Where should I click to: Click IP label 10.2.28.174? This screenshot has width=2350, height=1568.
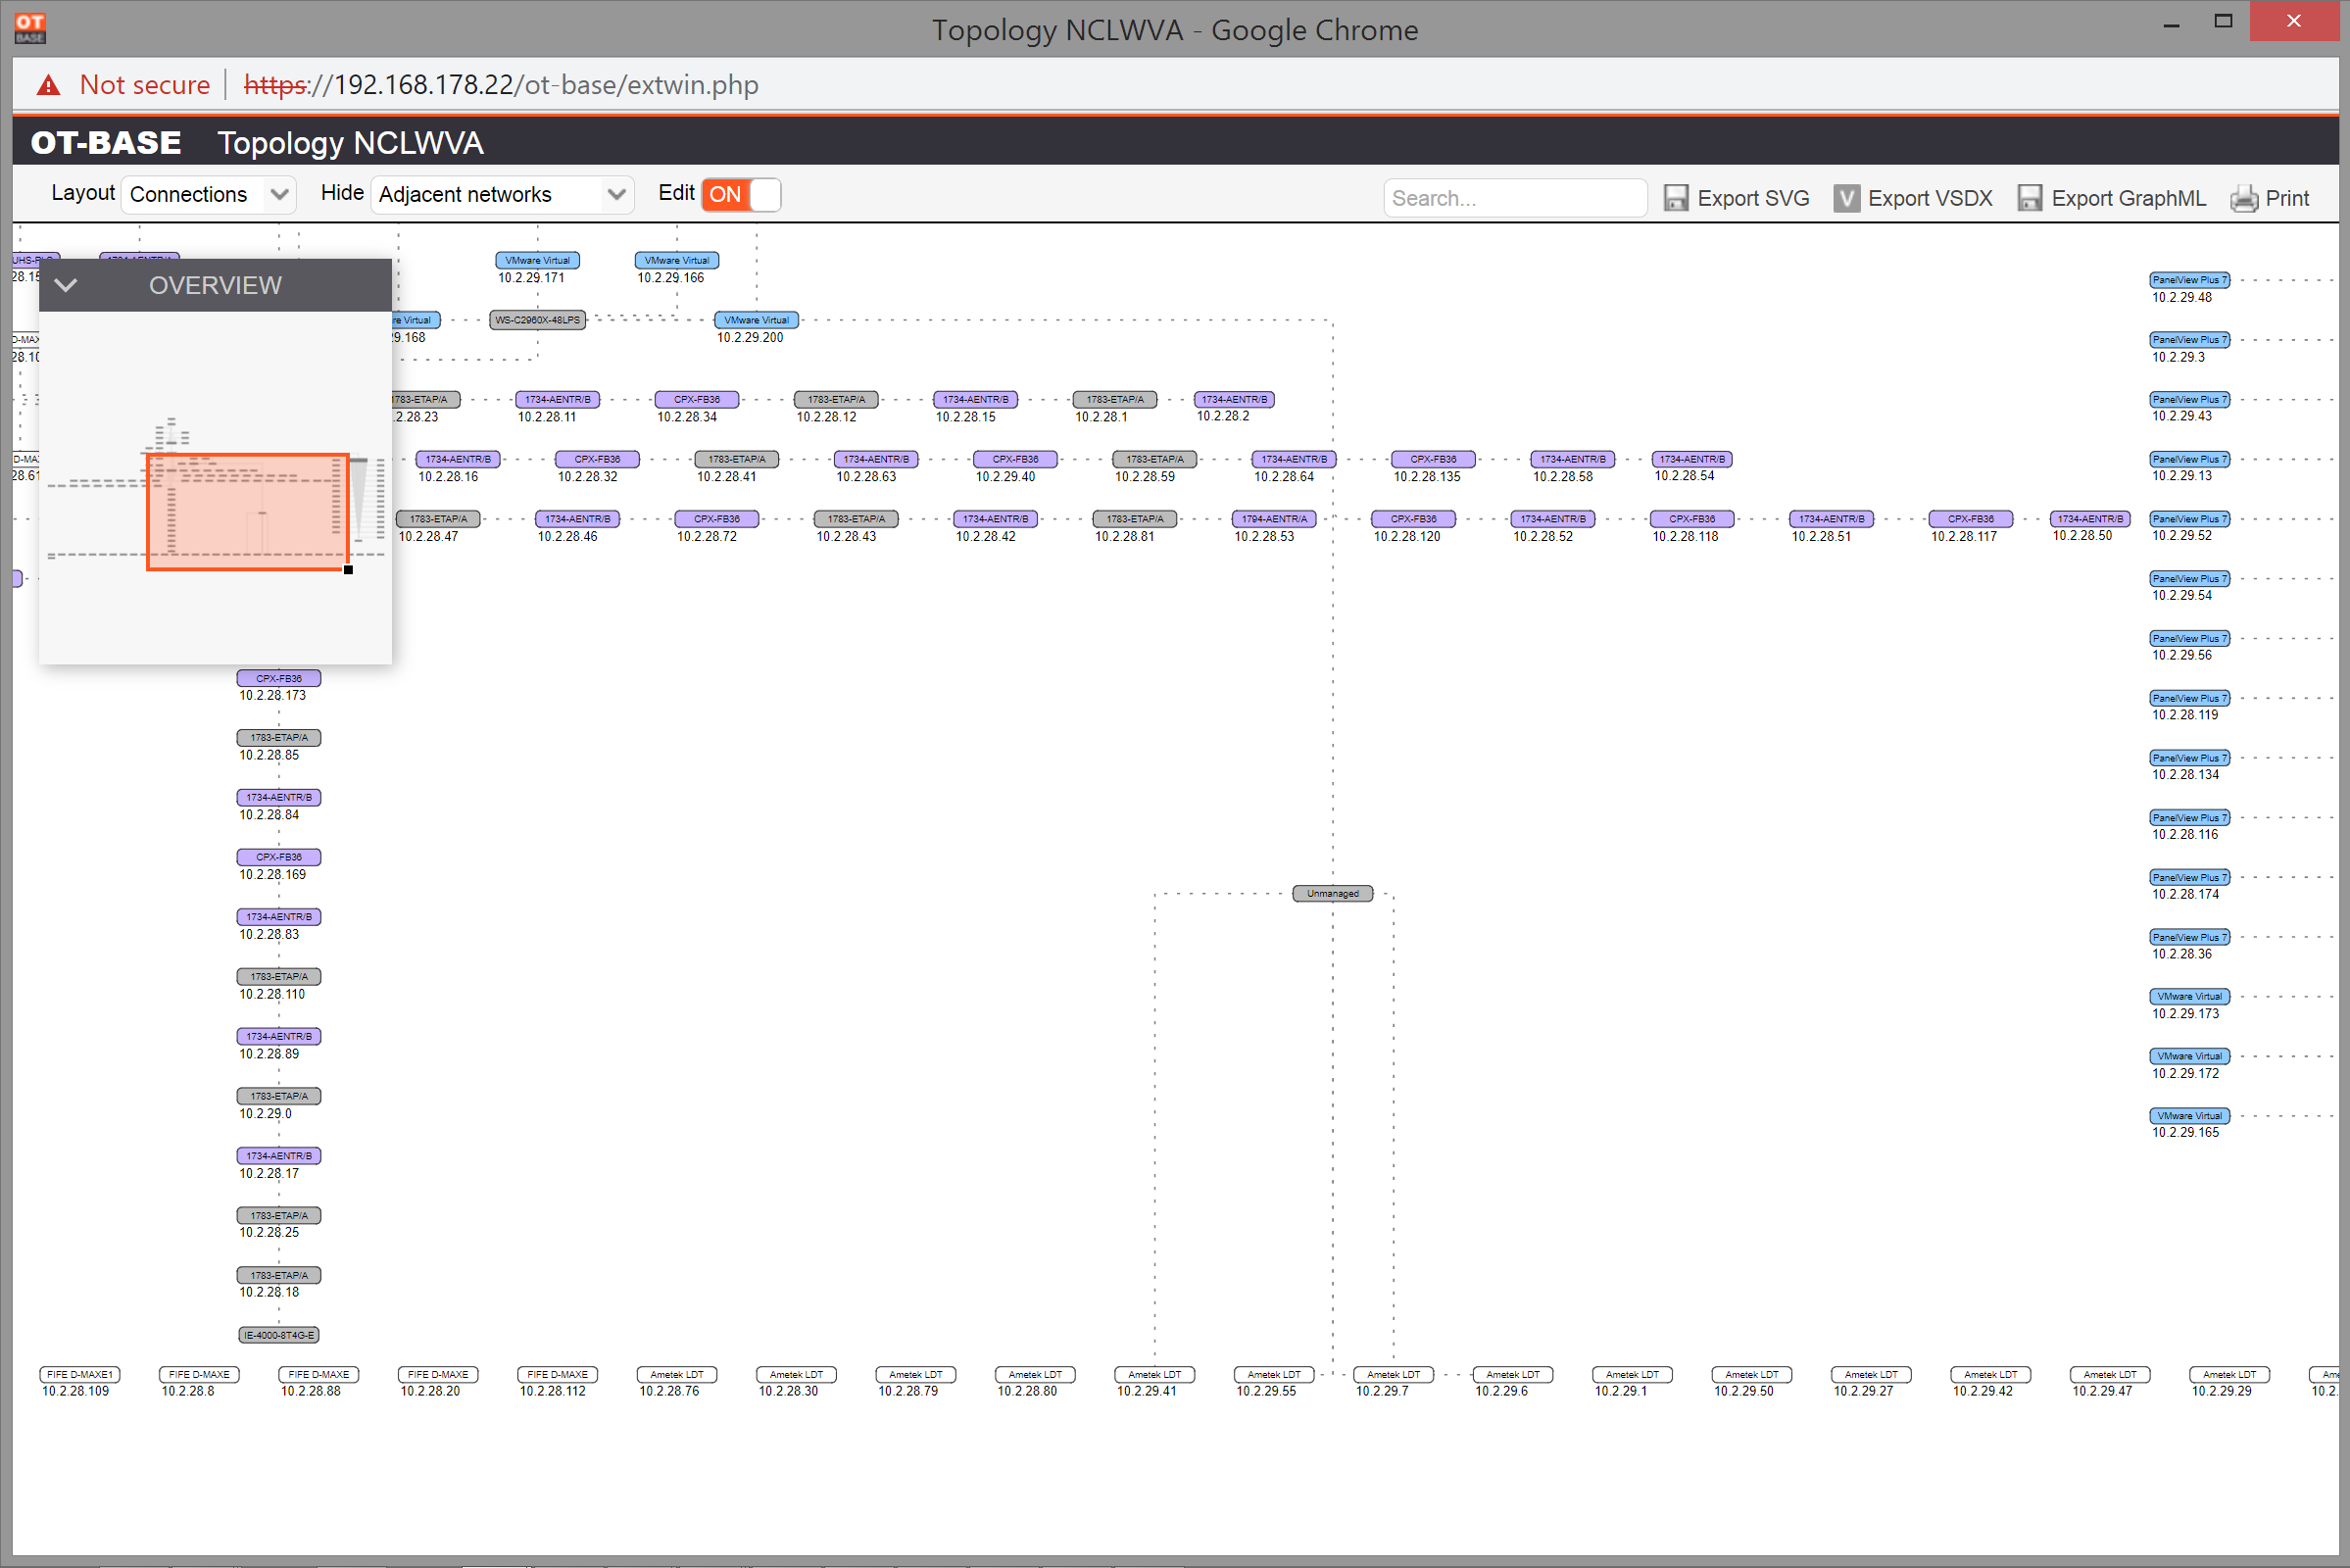(2185, 894)
